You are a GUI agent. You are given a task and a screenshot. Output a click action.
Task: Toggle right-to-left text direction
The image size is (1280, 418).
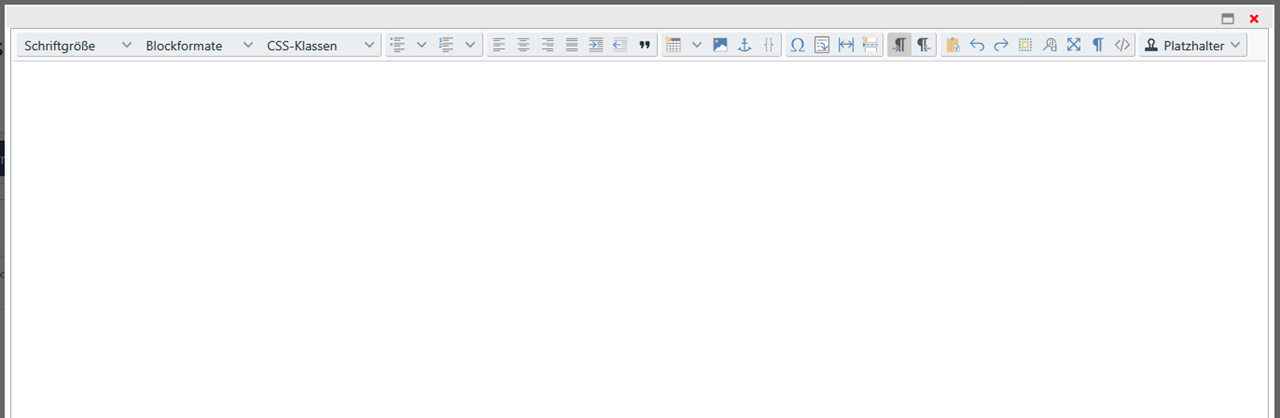tap(924, 45)
